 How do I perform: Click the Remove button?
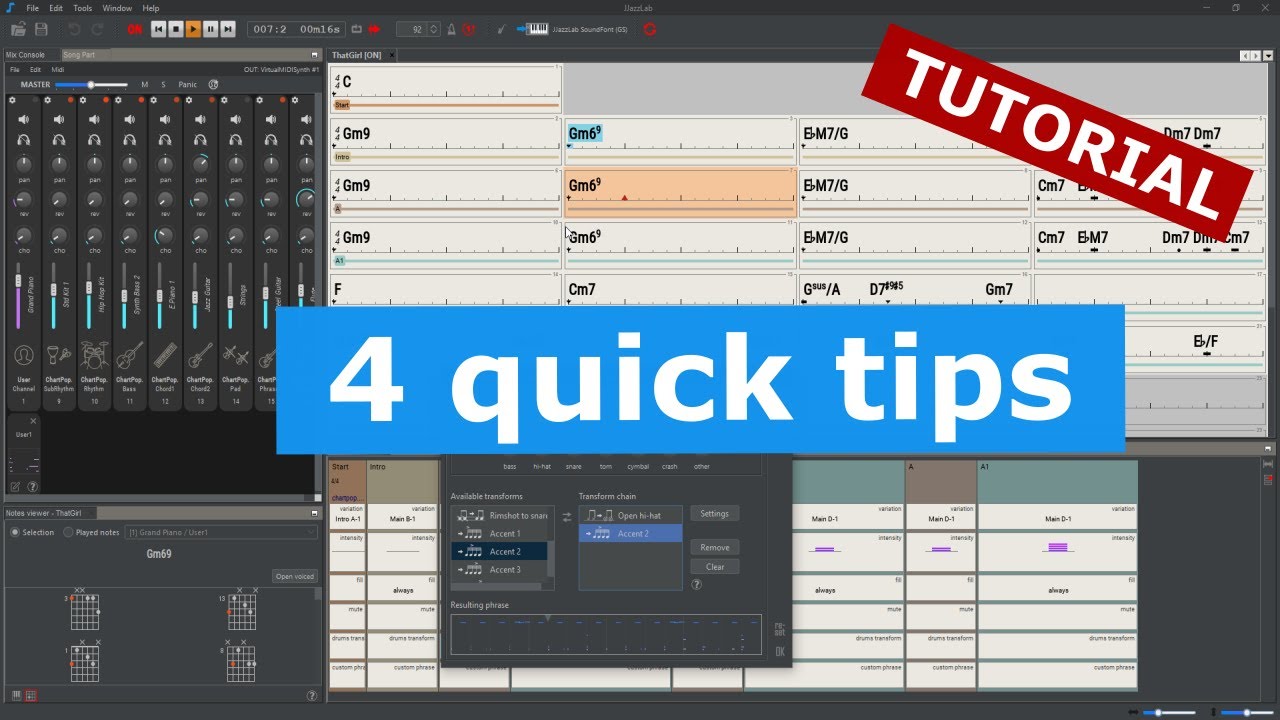click(714, 548)
